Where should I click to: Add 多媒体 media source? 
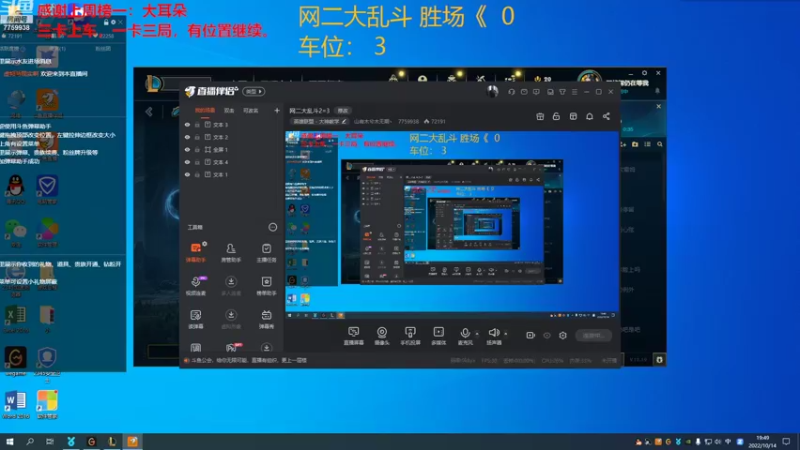click(x=438, y=336)
